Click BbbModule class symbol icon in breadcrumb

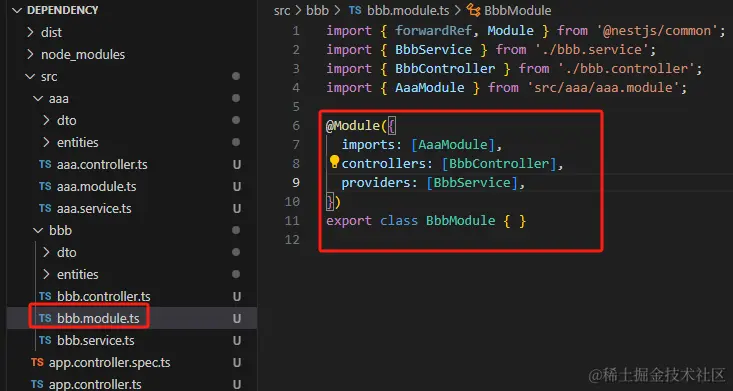(x=474, y=10)
